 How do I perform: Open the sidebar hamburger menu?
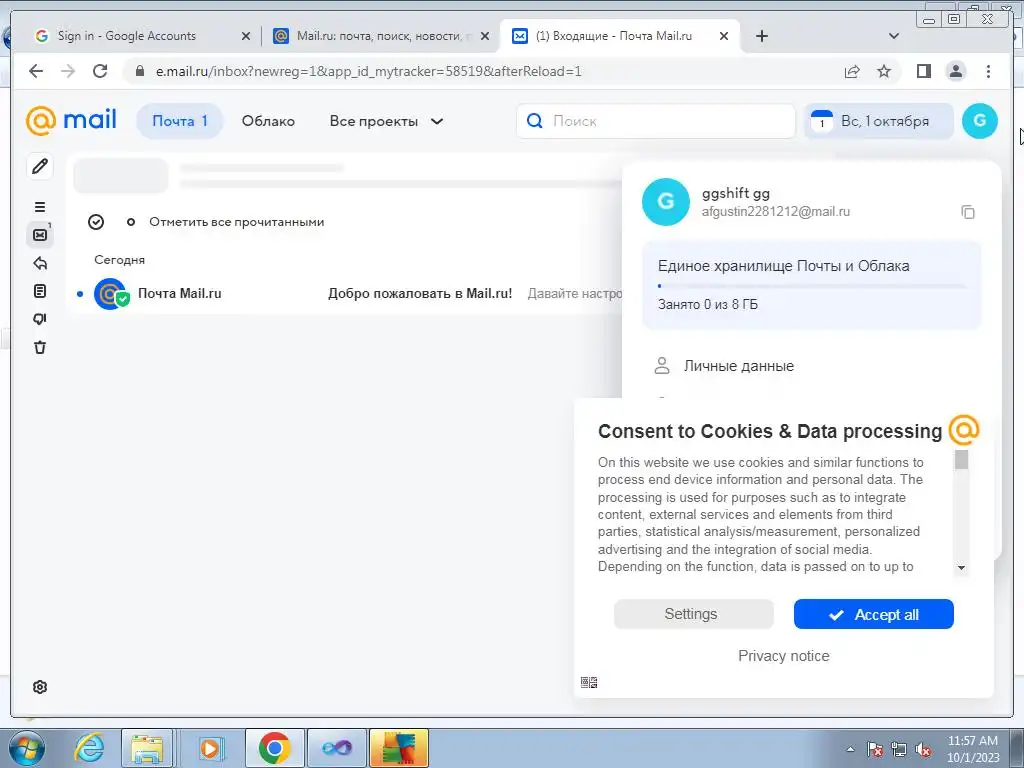[40, 207]
